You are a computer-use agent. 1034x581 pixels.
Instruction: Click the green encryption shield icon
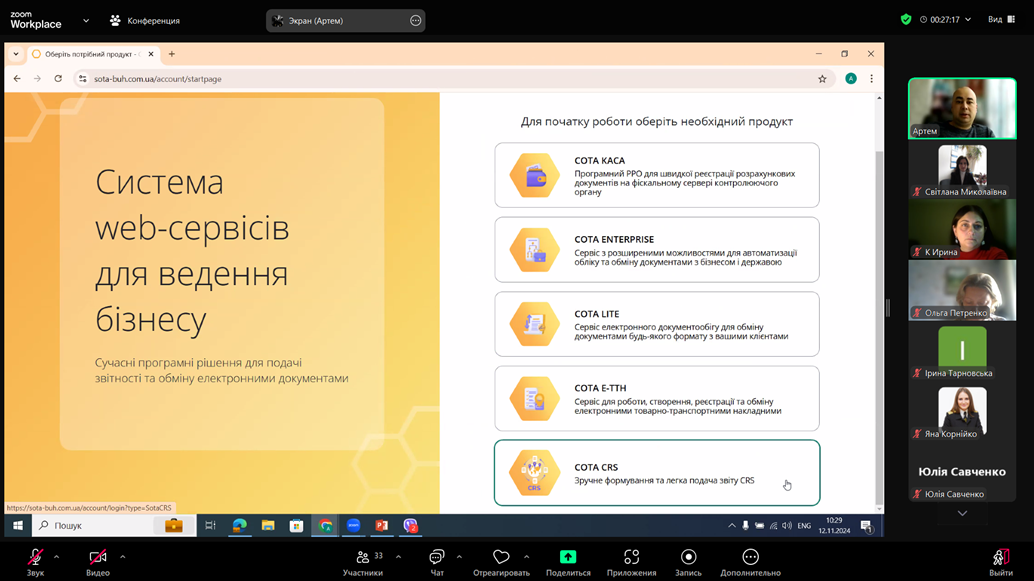(906, 19)
